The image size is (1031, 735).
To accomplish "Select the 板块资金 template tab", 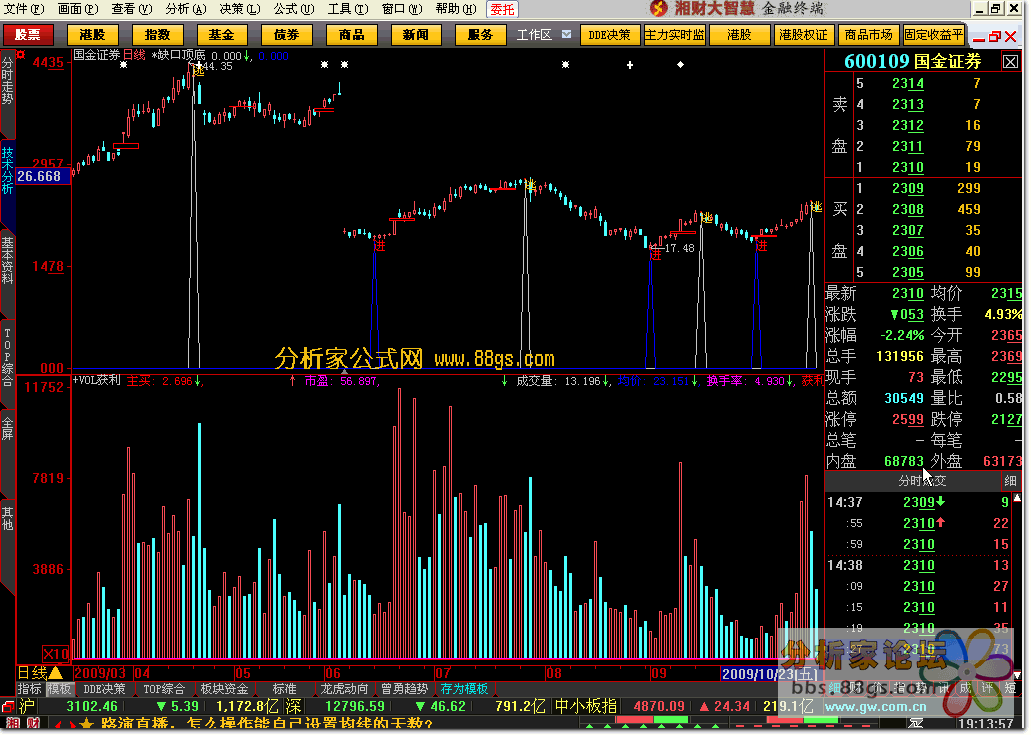I will click(x=224, y=688).
